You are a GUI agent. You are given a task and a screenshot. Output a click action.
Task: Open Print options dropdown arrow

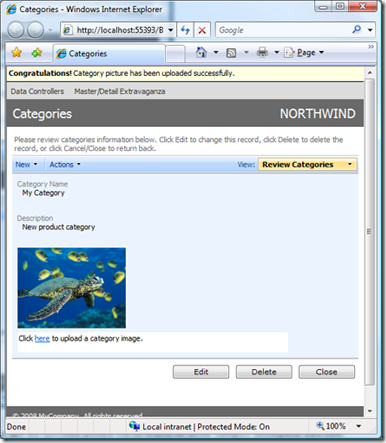(276, 52)
